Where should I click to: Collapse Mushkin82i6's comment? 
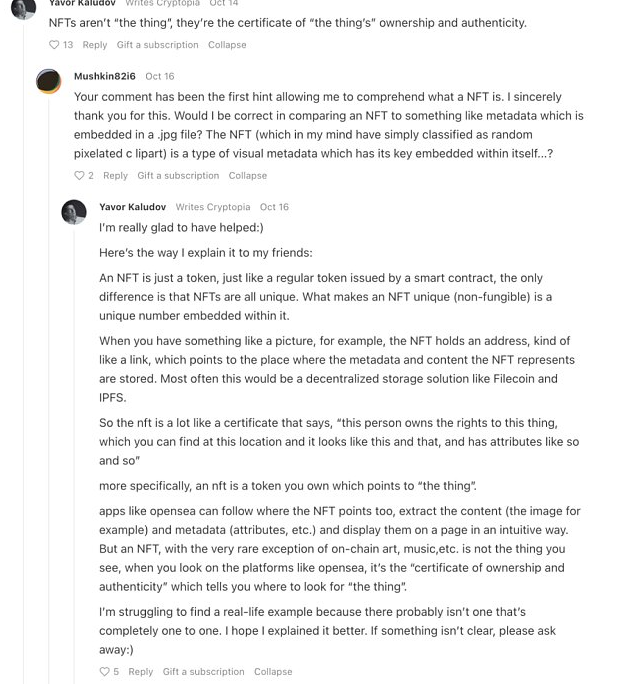[x=247, y=176]
